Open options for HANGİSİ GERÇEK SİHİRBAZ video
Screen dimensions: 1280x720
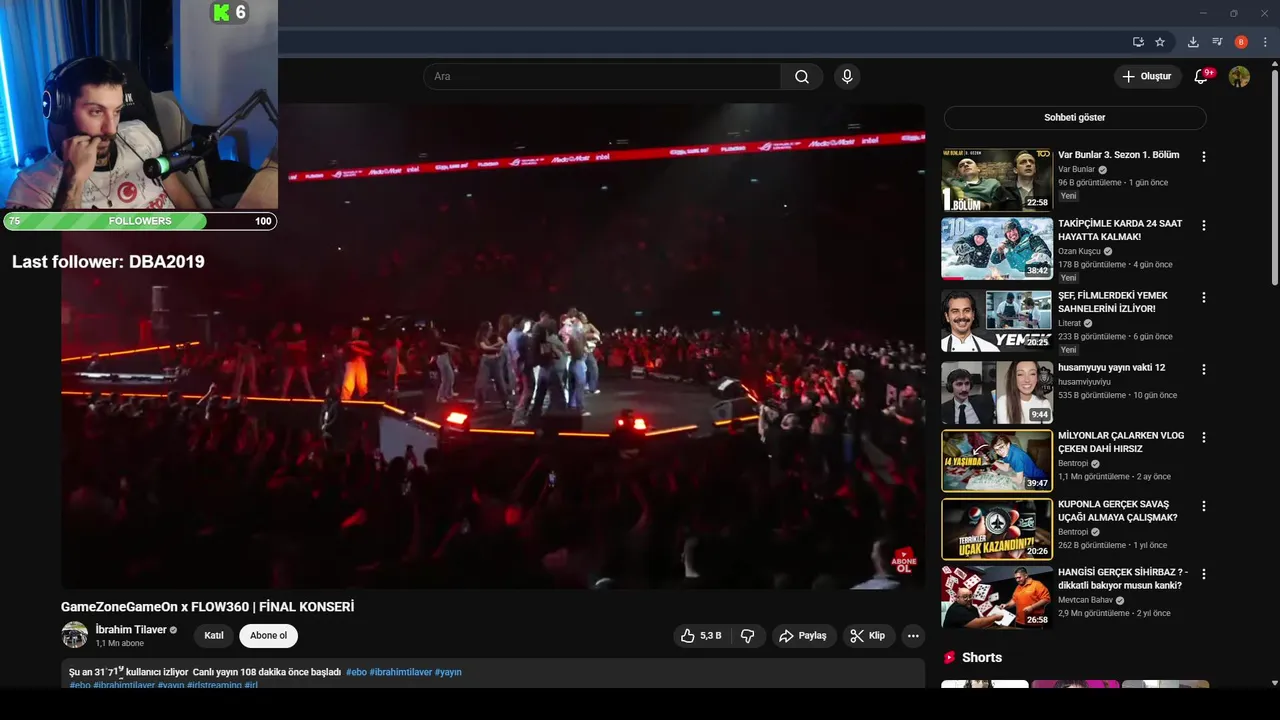pos(1204,575)
